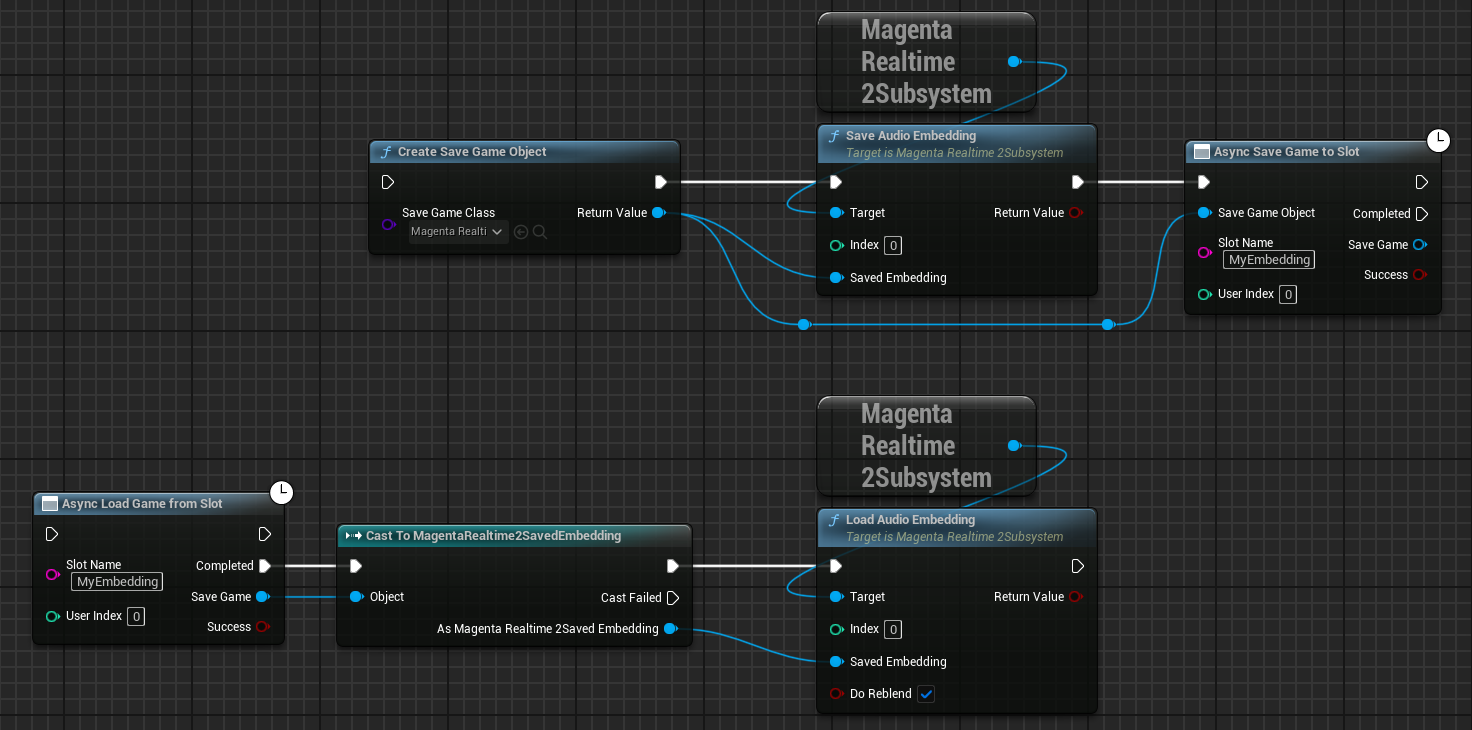
Task: Click Saved Embedding pin on Load Audio Embedding
Action: [x=836, y=662]
